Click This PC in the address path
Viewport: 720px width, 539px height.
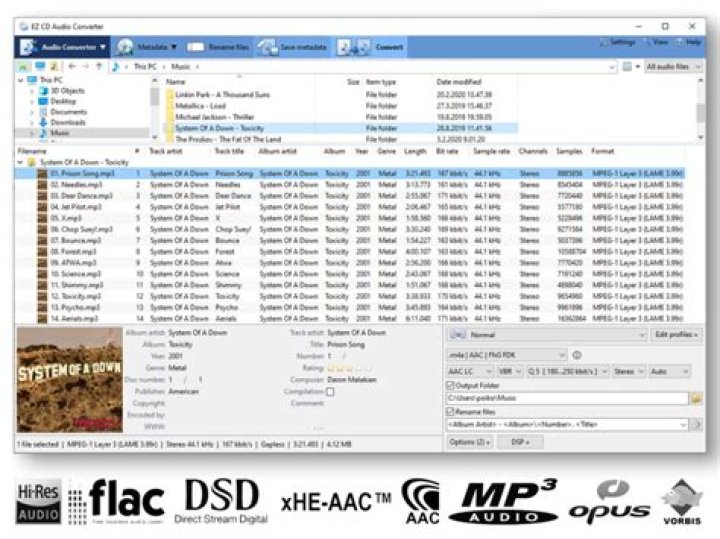coord(145,67)
